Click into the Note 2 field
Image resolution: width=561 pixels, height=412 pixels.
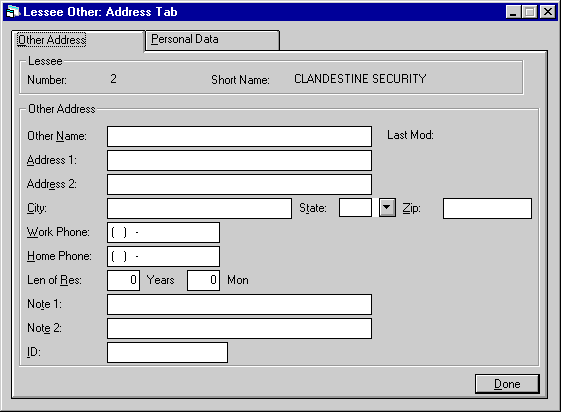point(239,328)
